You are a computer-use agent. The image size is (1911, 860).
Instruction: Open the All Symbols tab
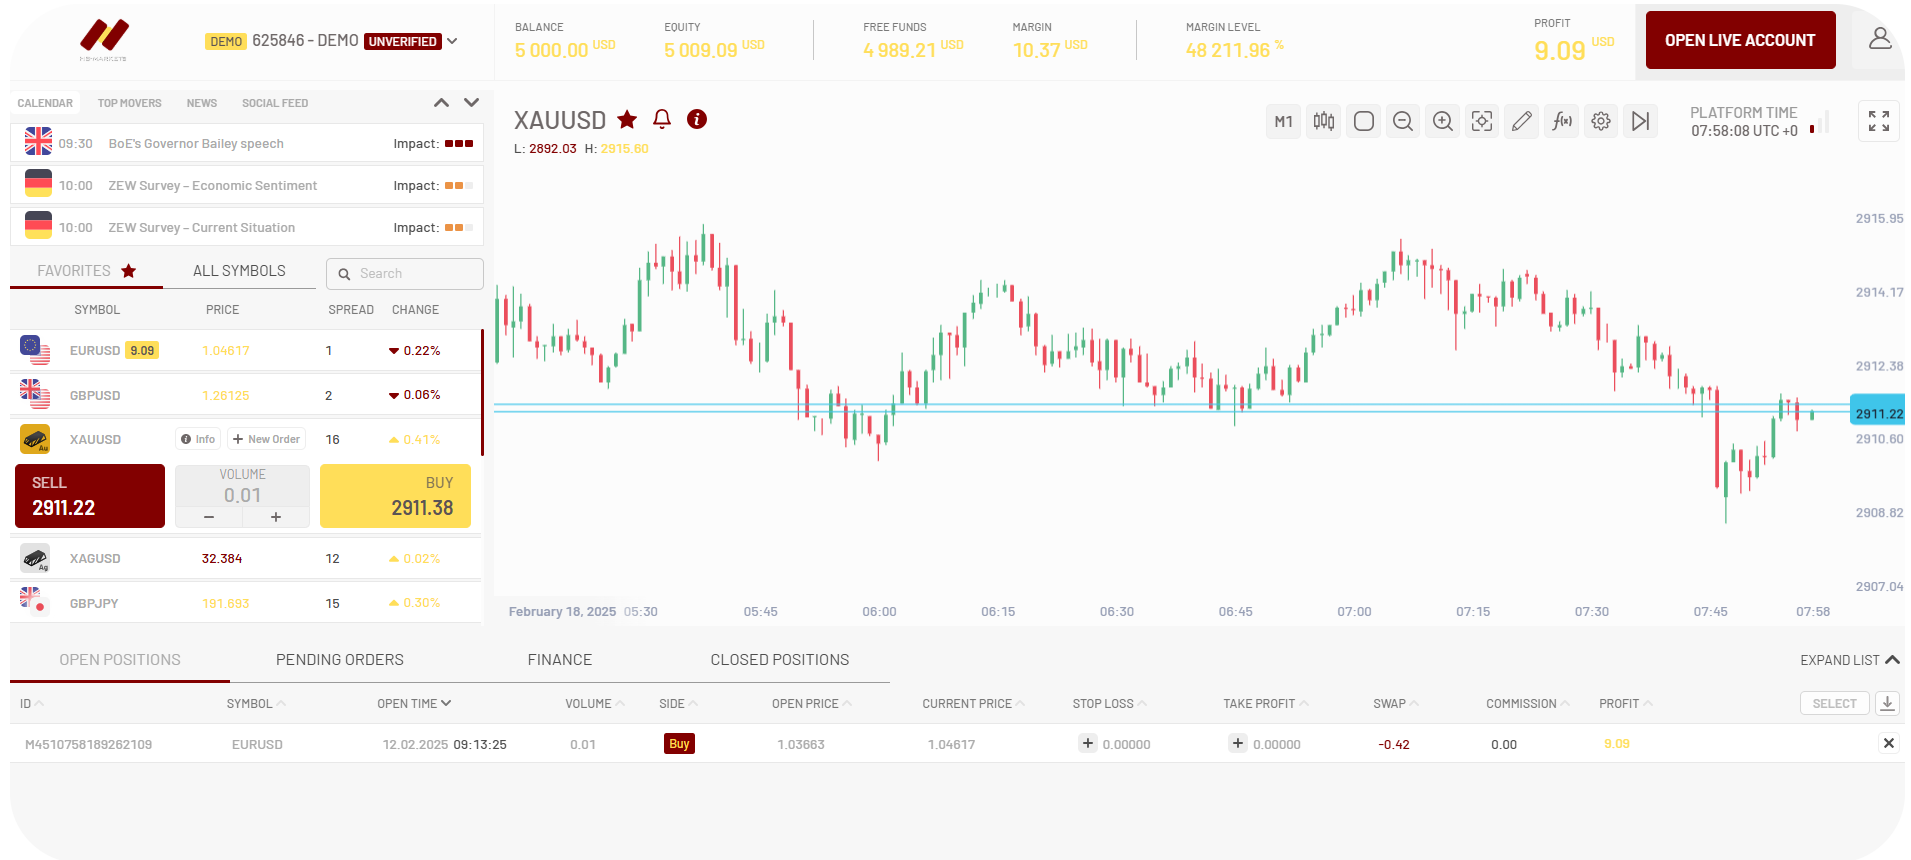click(x=239, y=271)
